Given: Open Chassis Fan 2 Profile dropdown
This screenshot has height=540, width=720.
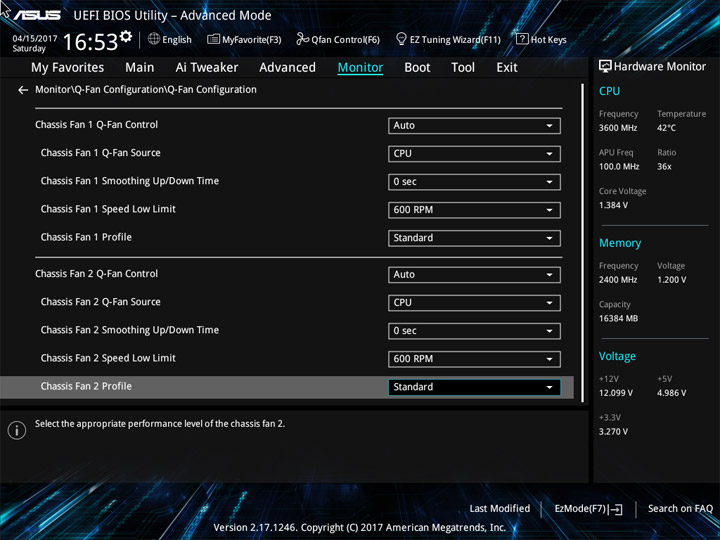Looking at the screenshot, I should pyautogui.click(x=474, y=387).
